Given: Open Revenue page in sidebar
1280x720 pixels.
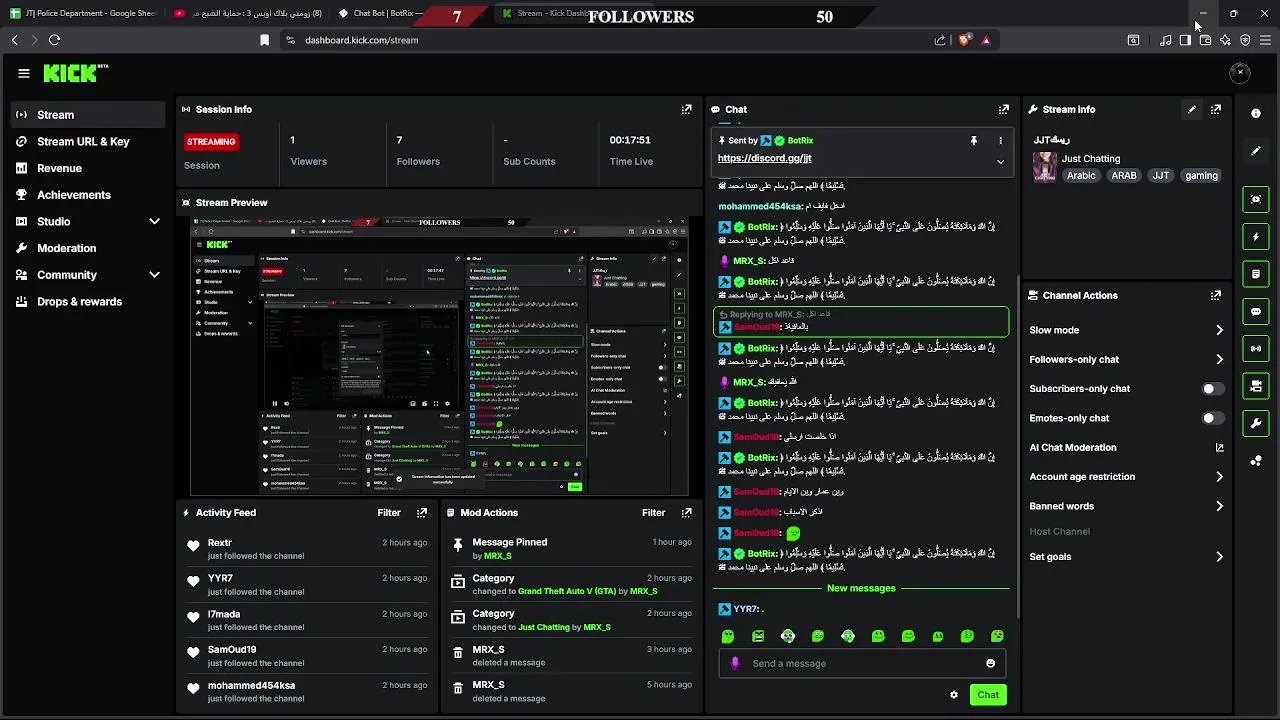Looking at the screenshot, I should tap(88, 168).
